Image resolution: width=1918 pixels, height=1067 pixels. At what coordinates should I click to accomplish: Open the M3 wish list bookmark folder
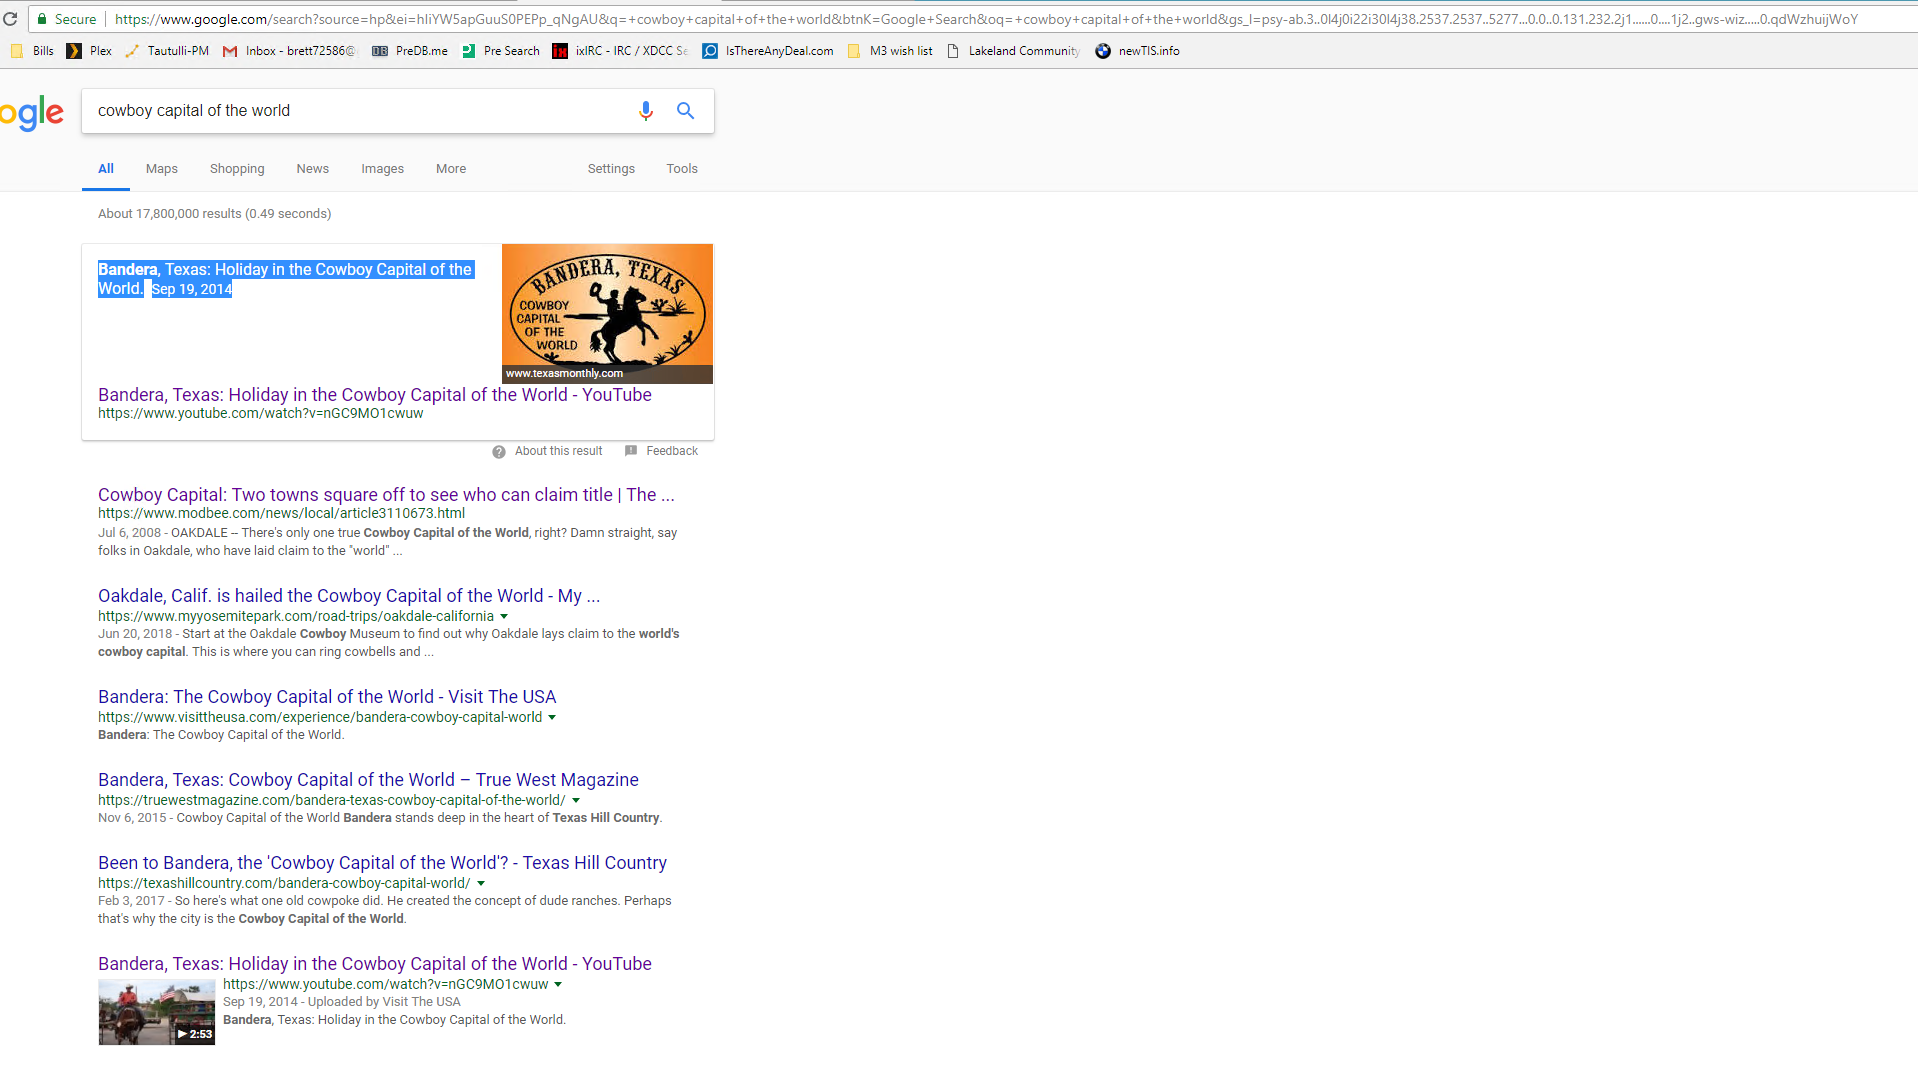[x=890, y=51]
